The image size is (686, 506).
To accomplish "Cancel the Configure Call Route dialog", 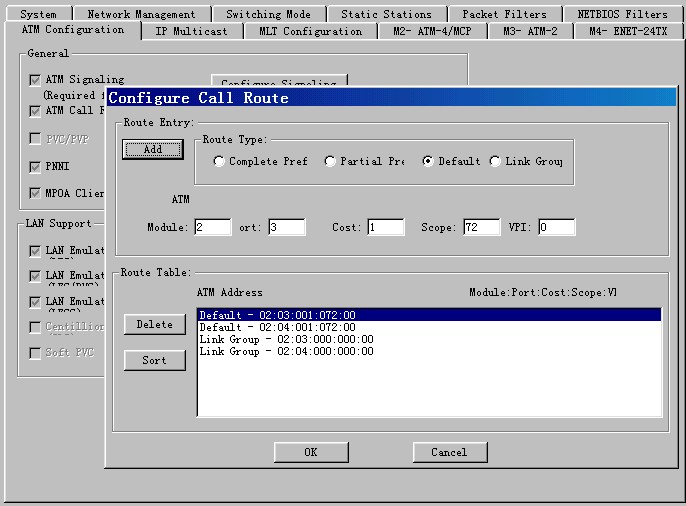I will point(449,452).
